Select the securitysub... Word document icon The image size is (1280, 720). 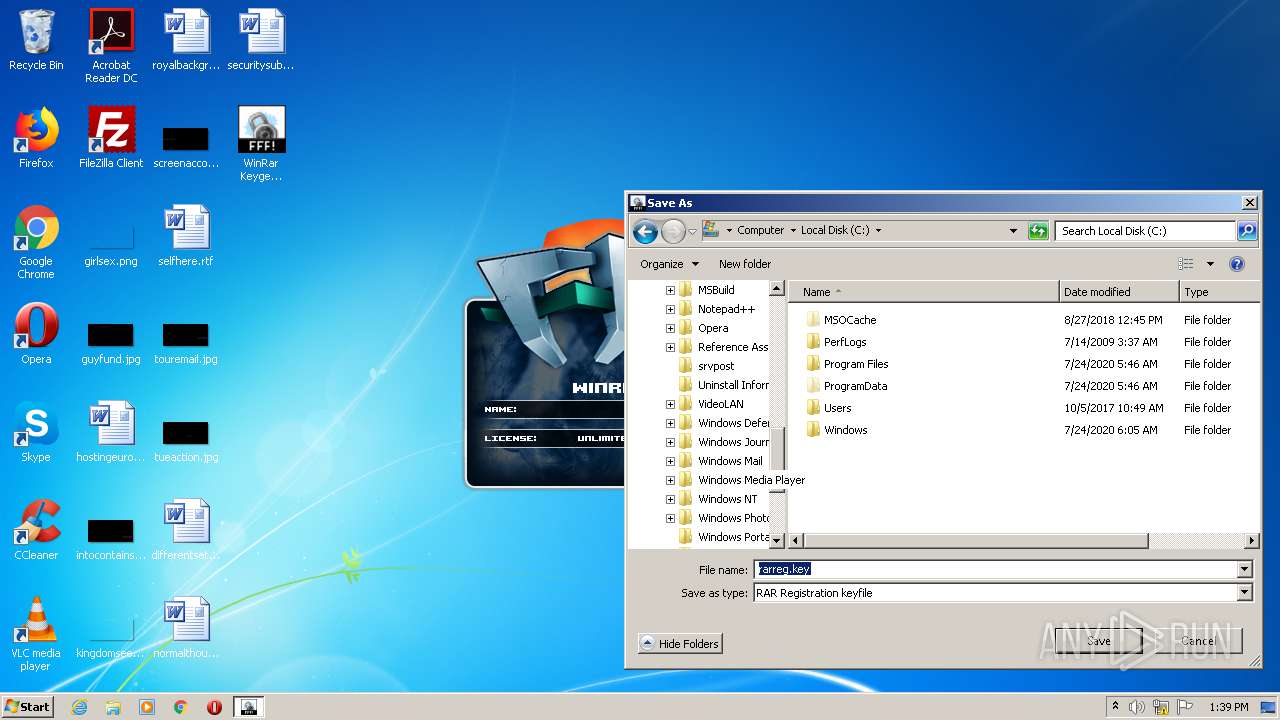tap(261, 40)
